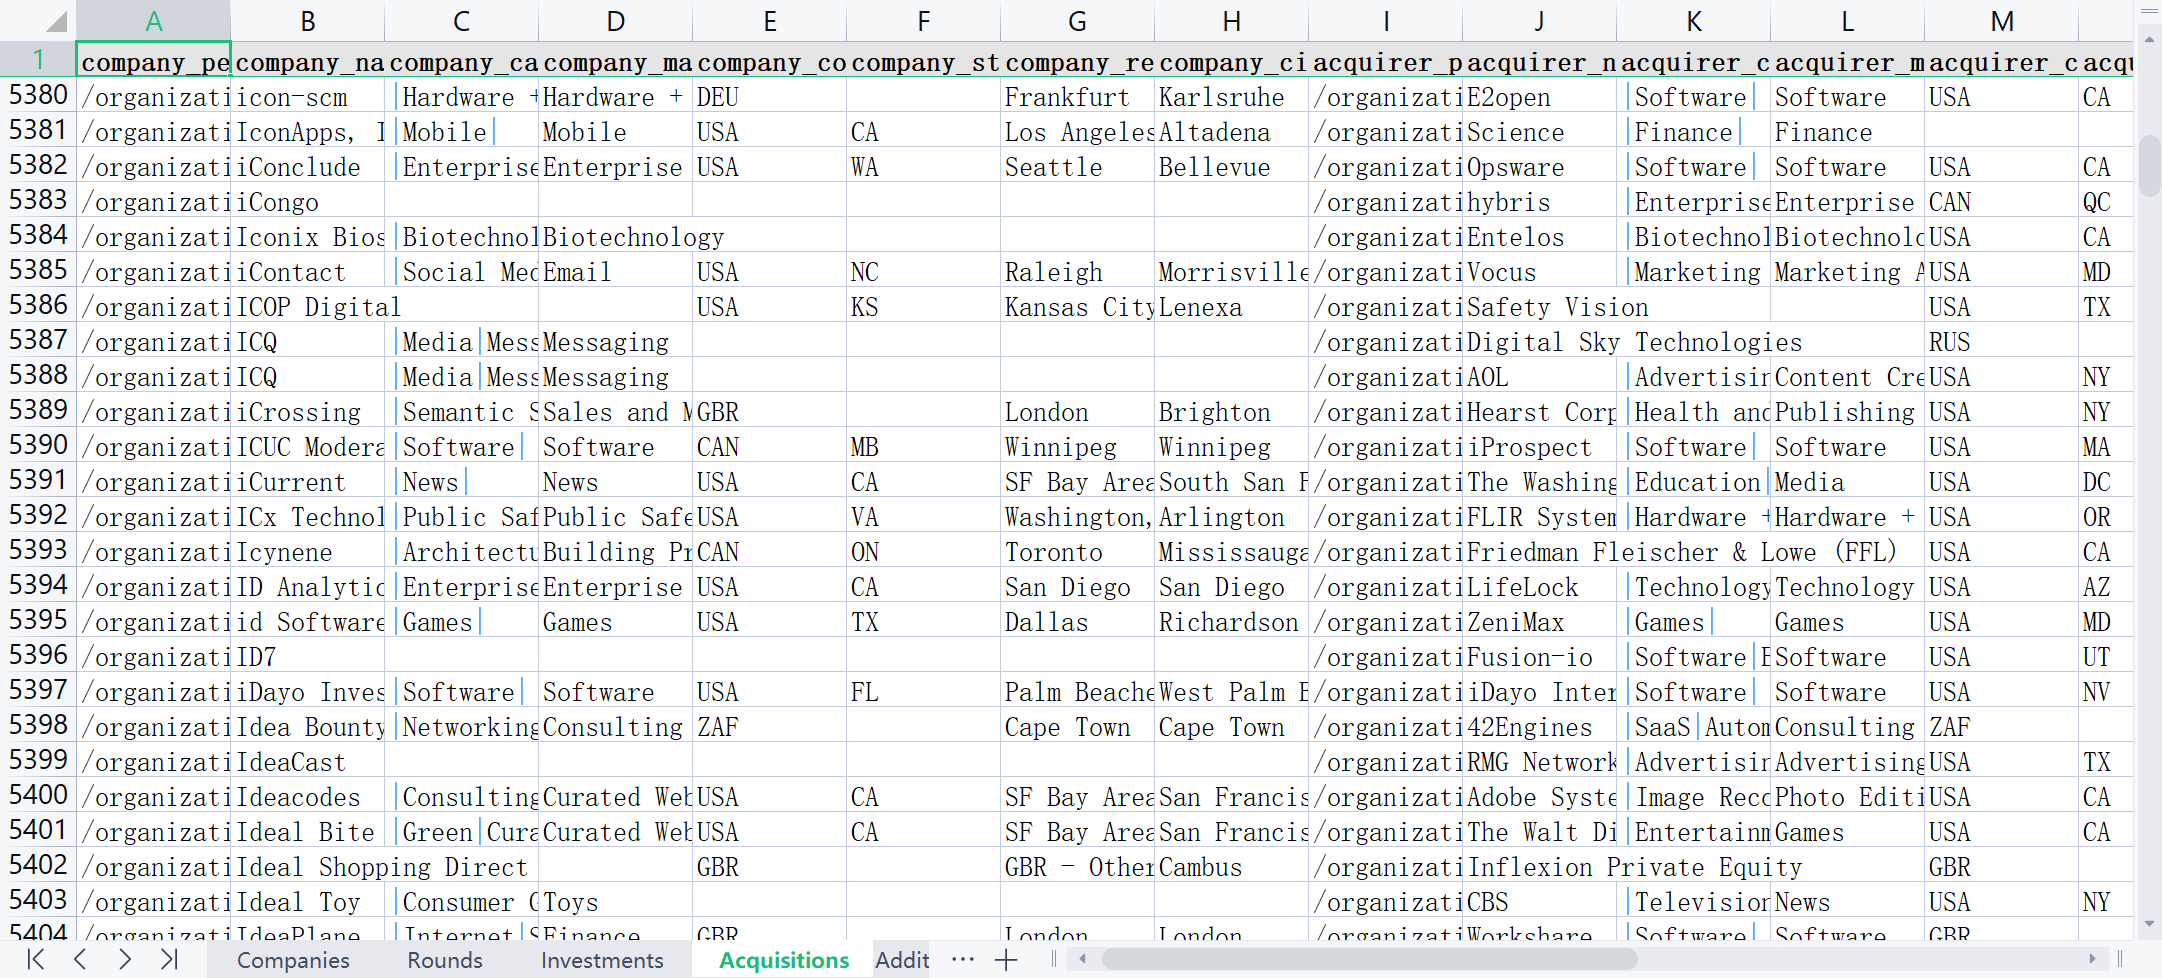Select the 'Opsware' acquirer cell
The height and width of the screenshot is (978, 2162).
[x=1540, y=167]
